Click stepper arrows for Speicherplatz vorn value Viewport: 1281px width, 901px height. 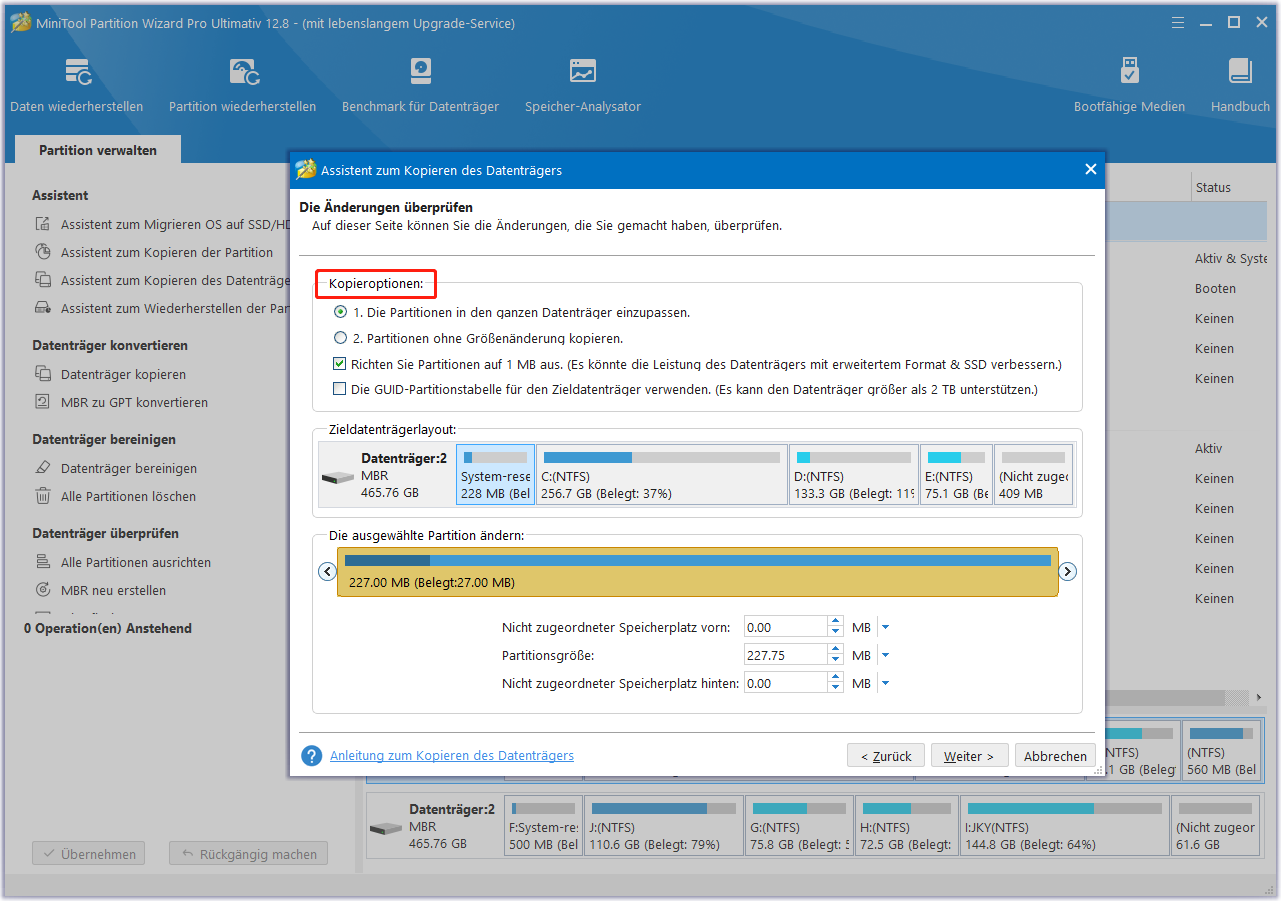tap(836, 628)
